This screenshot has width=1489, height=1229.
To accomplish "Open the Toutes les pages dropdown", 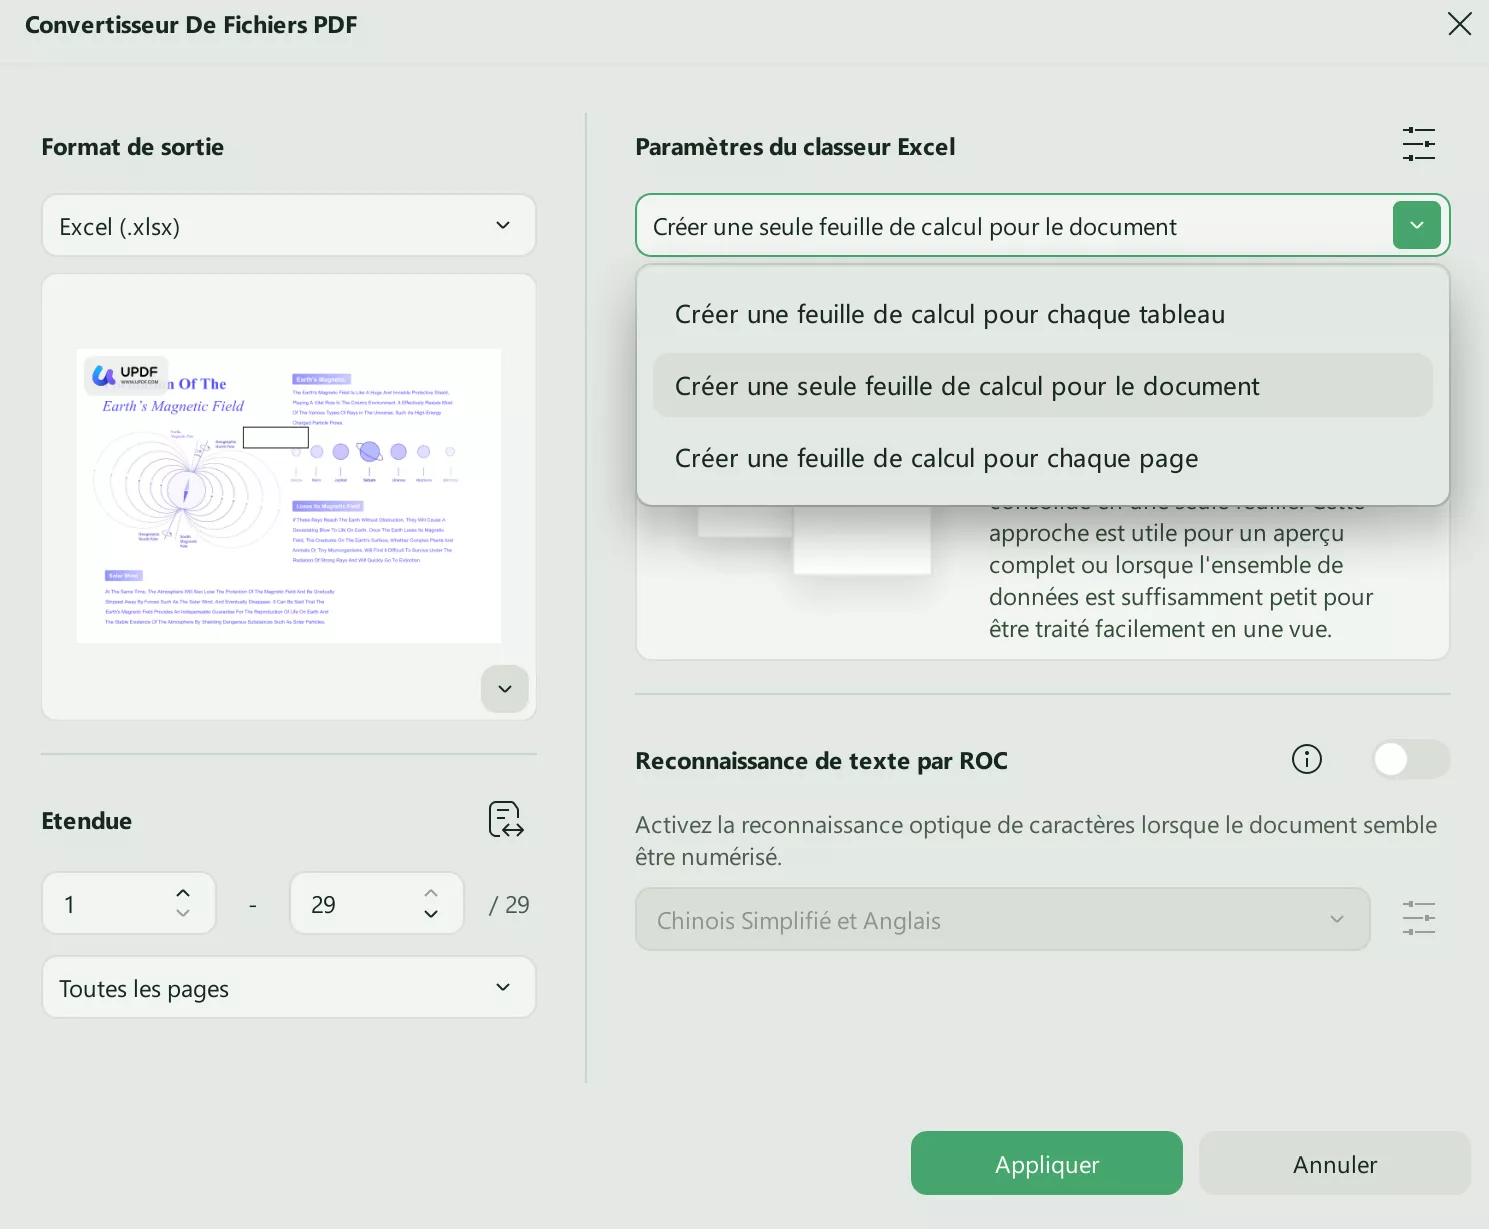I will click(288, 988).
